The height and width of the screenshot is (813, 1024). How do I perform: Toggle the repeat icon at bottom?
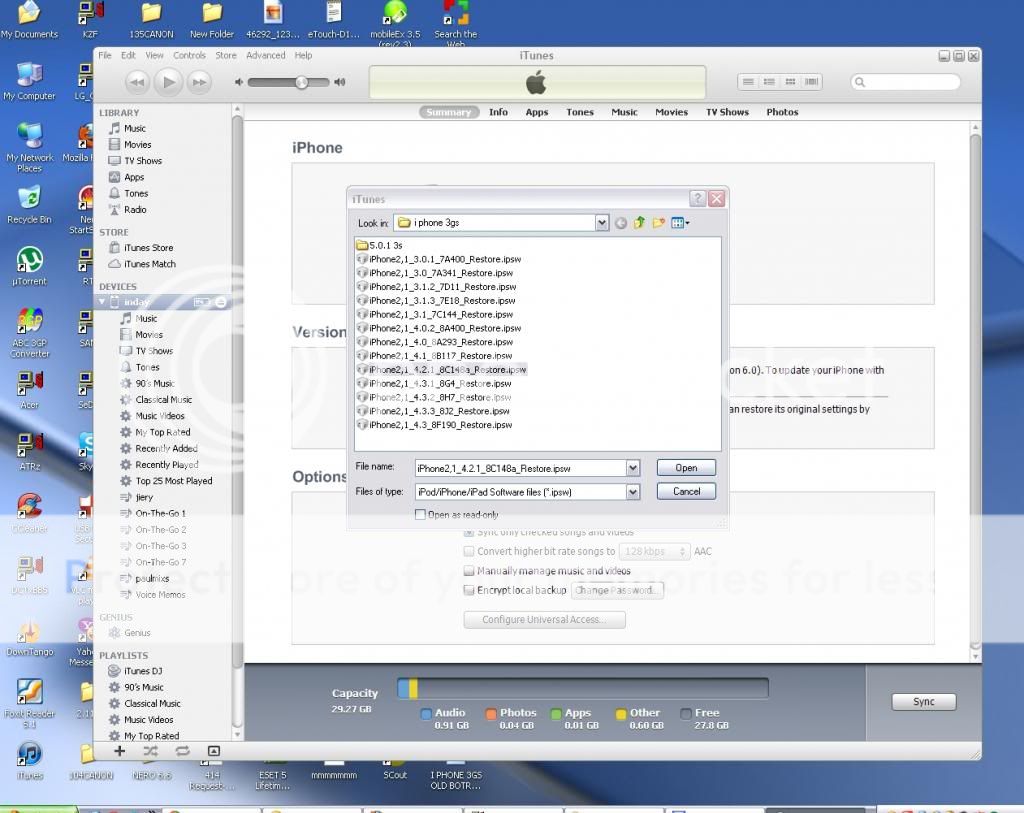tap(182, 751)
